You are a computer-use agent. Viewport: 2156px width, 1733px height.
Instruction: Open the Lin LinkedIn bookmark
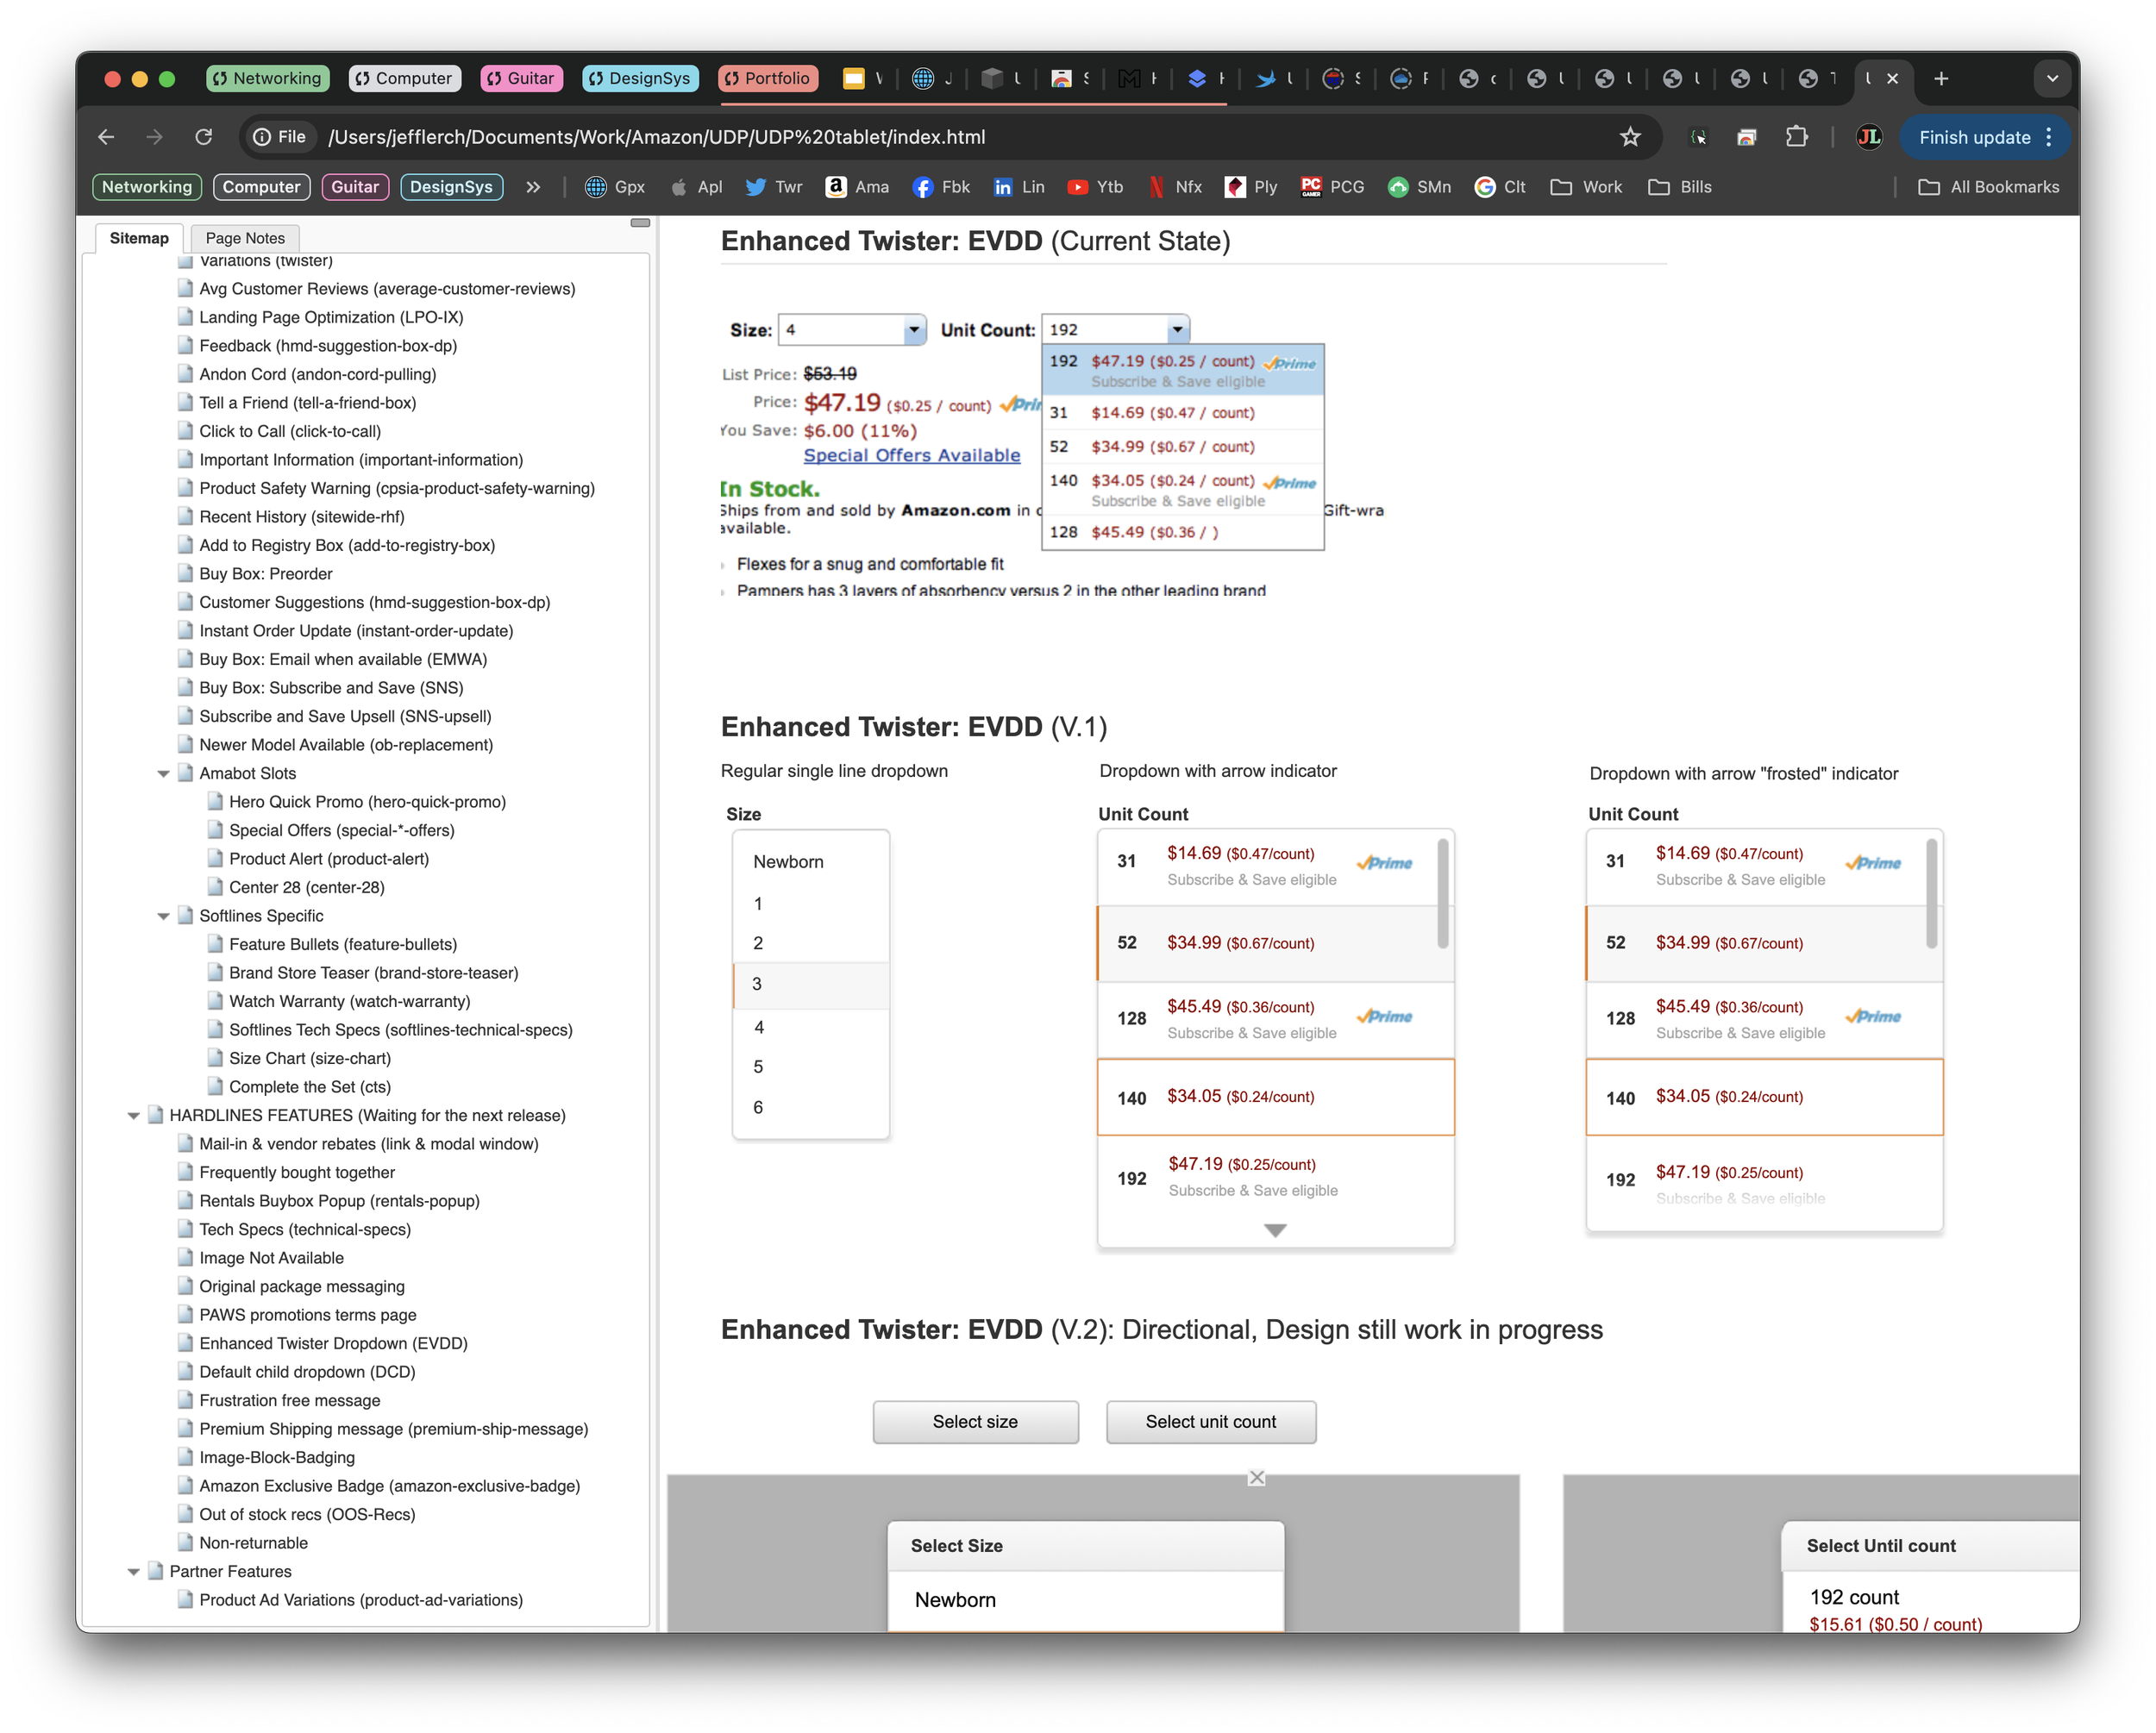pos(1018,187)
